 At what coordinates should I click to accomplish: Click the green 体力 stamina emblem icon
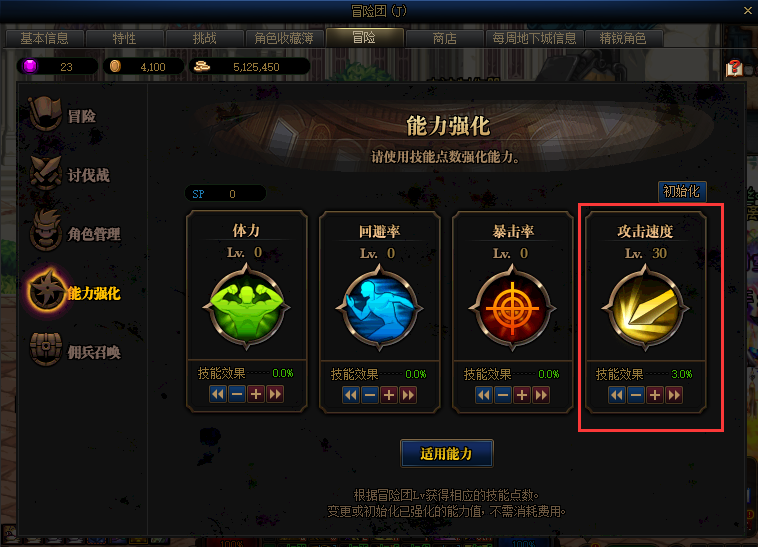click(247, 307)
